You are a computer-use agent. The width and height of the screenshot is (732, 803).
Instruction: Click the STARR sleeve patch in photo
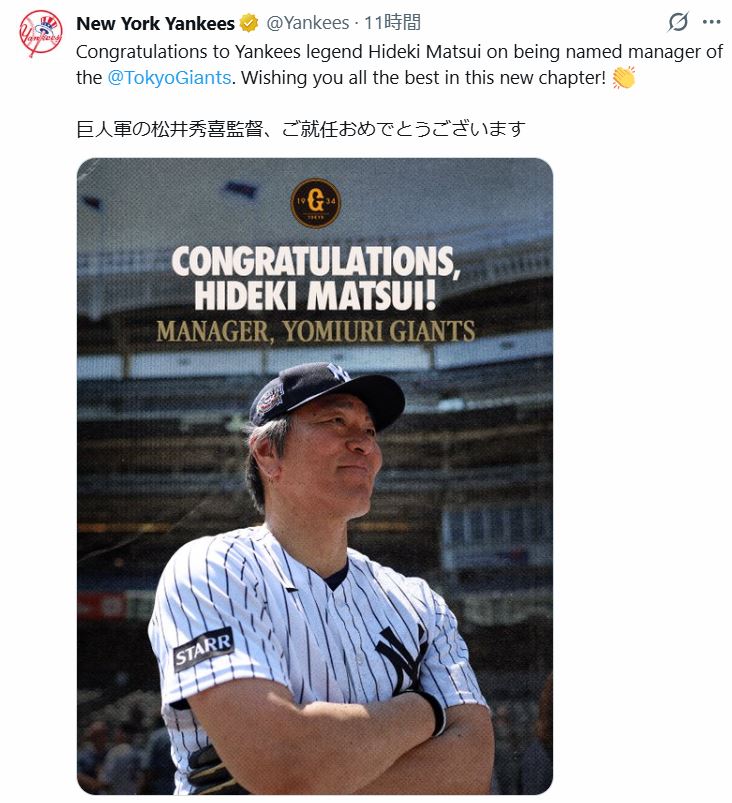coord(203,649)
